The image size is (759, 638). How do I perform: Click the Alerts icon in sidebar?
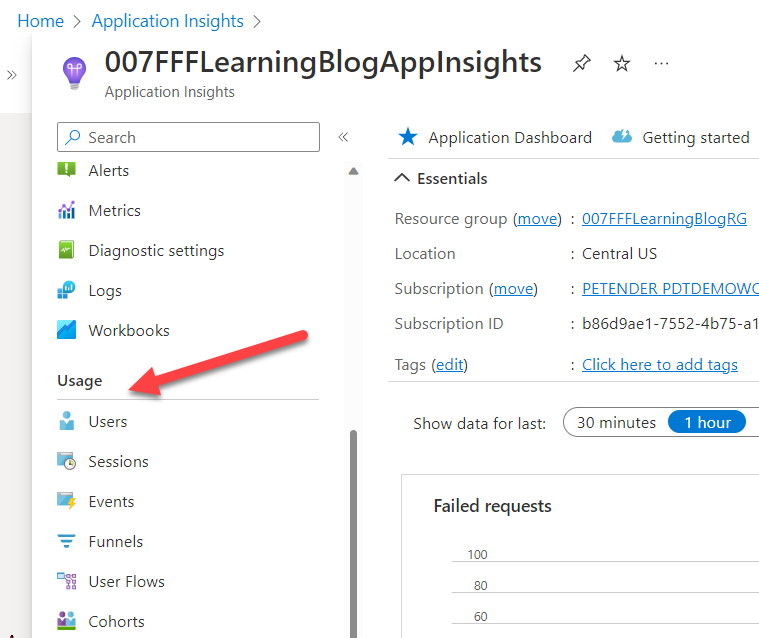pos(67,170)
